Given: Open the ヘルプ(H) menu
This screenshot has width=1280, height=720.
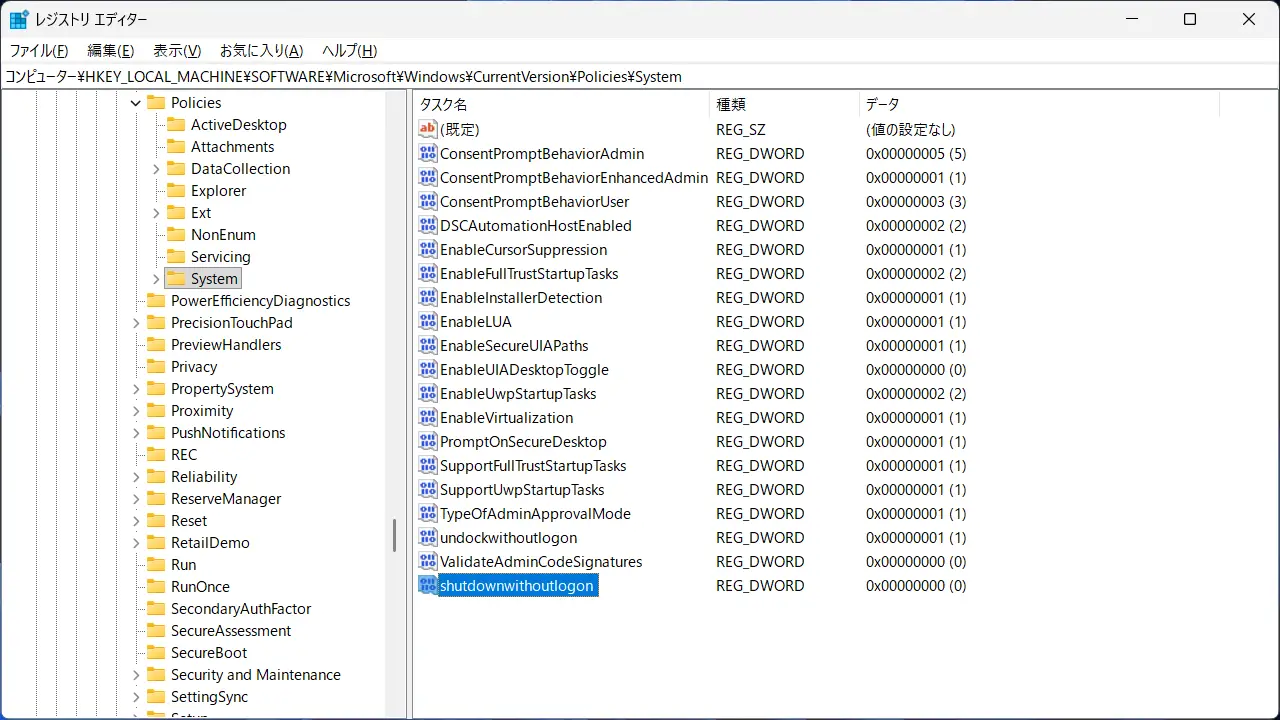Looking at the screenshot, I should [x=349, y=50].
